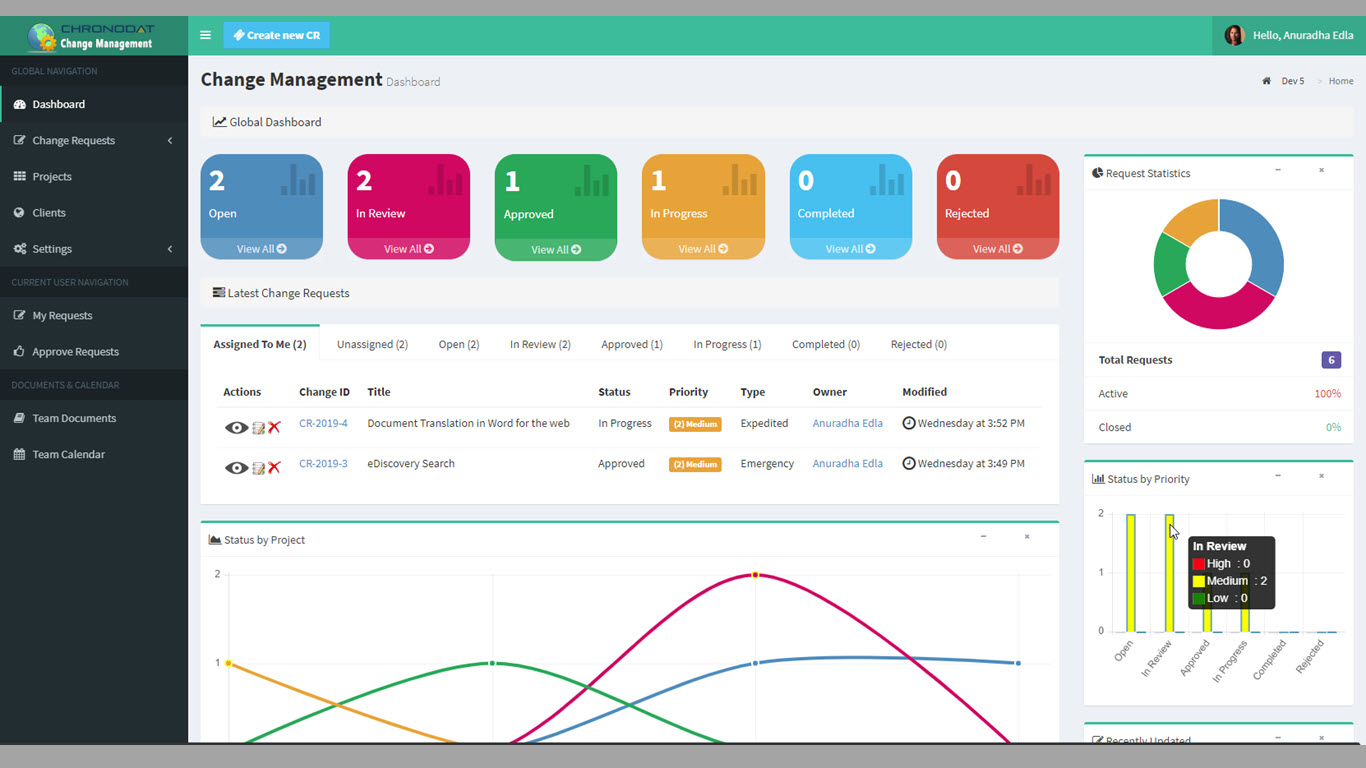Image resolution: width=1366 pixels, height=768 pixels.
Task: Click the title Document Translation in Word for the web
Action: pos(468,423)
